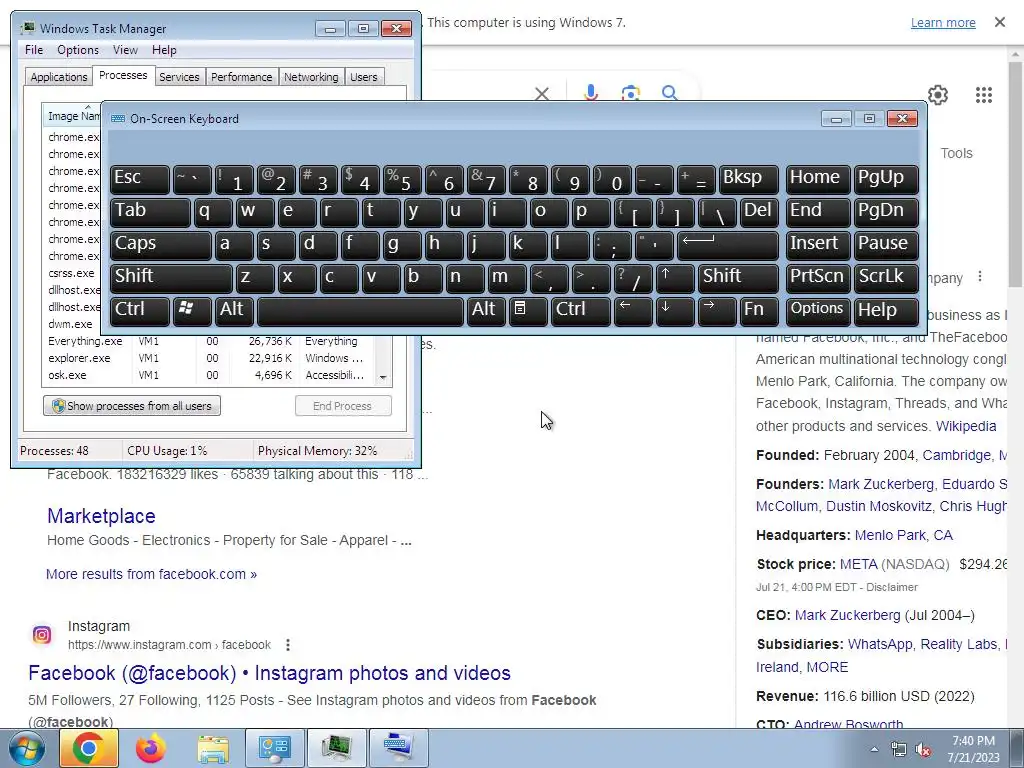Open the Help menu in Task Manager
This screenshot has height=768, width=1024.
coord(164,50)
